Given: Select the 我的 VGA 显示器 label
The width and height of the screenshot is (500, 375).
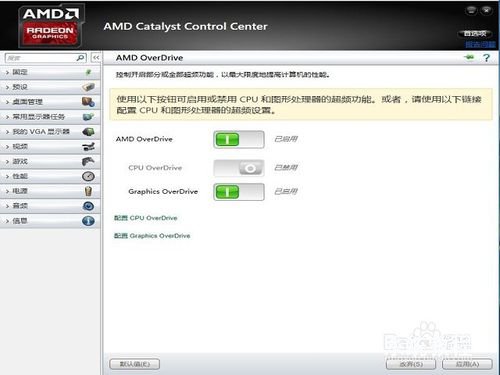Looking at the screenshot, I should pyautogui.click(x=41, y=132).
